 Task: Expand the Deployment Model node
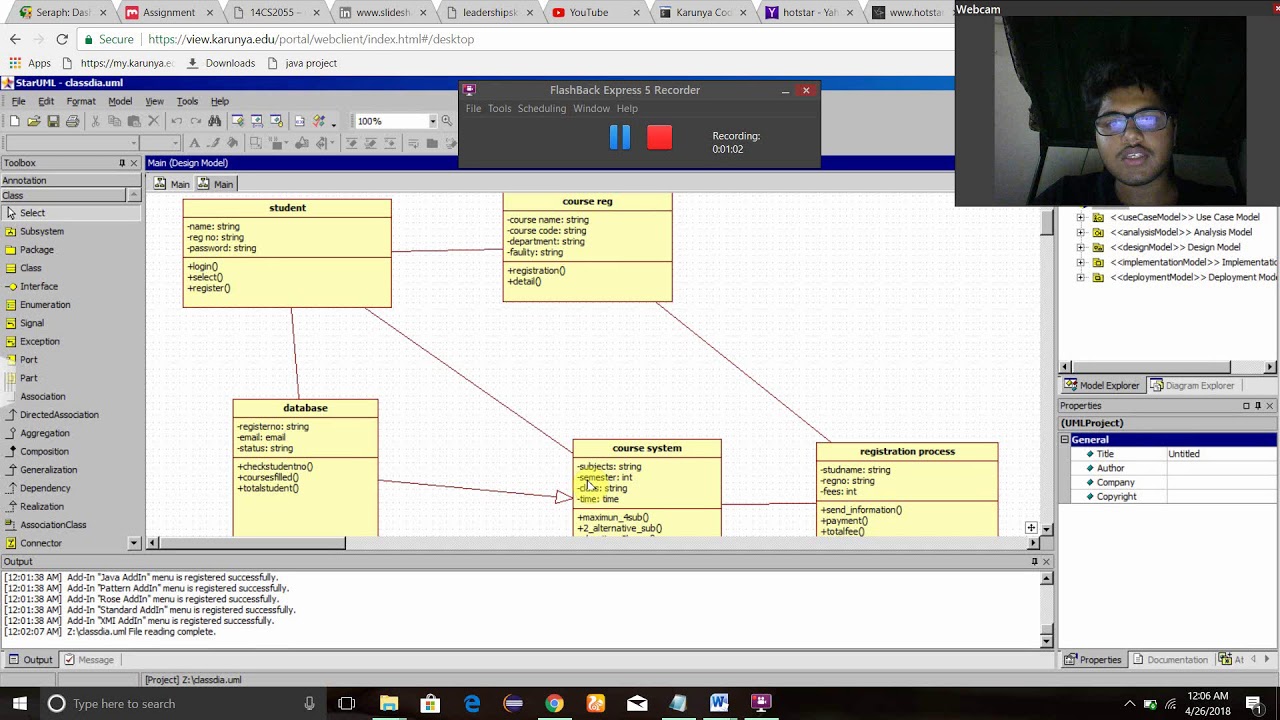click(1080, 277)
